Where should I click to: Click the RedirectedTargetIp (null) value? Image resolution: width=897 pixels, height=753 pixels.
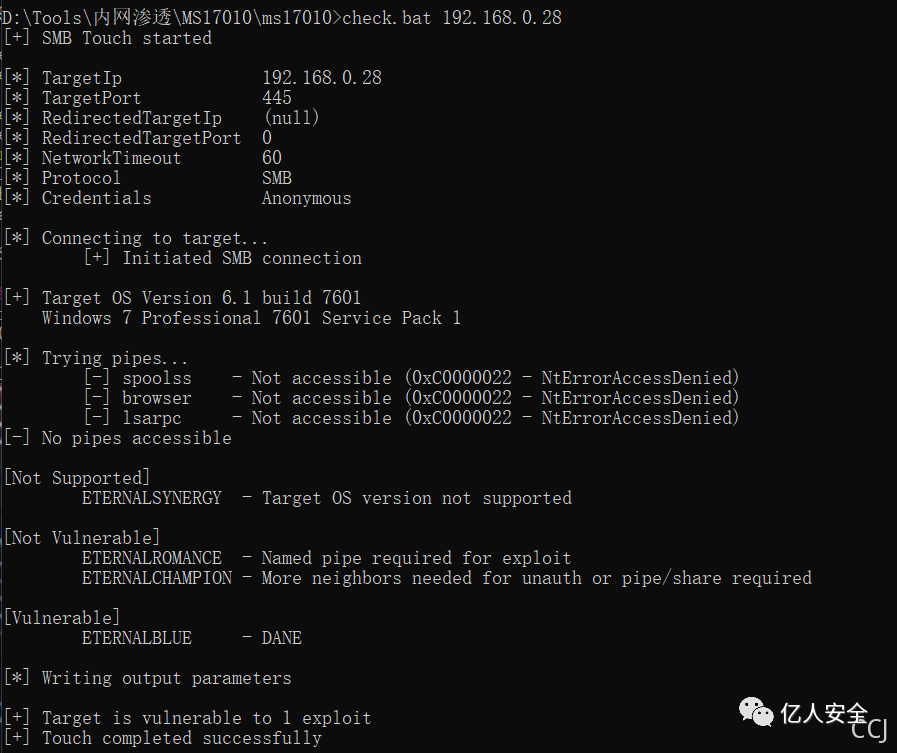pyautogui.click(x=291, y=118)
